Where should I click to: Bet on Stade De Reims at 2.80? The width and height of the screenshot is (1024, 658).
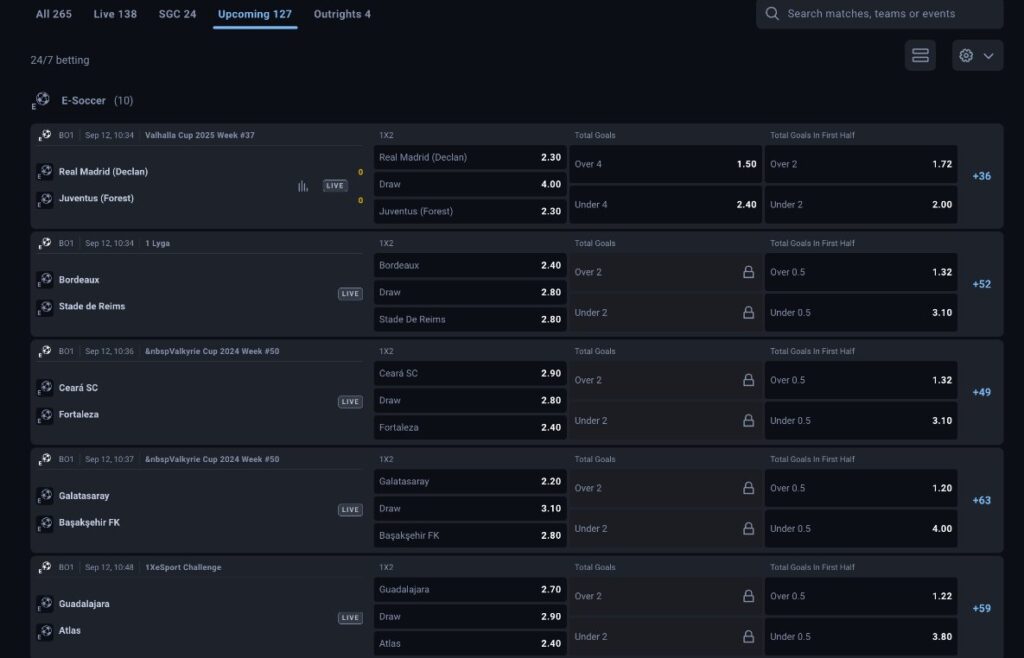pyautogui.click(x=470, y=319)
